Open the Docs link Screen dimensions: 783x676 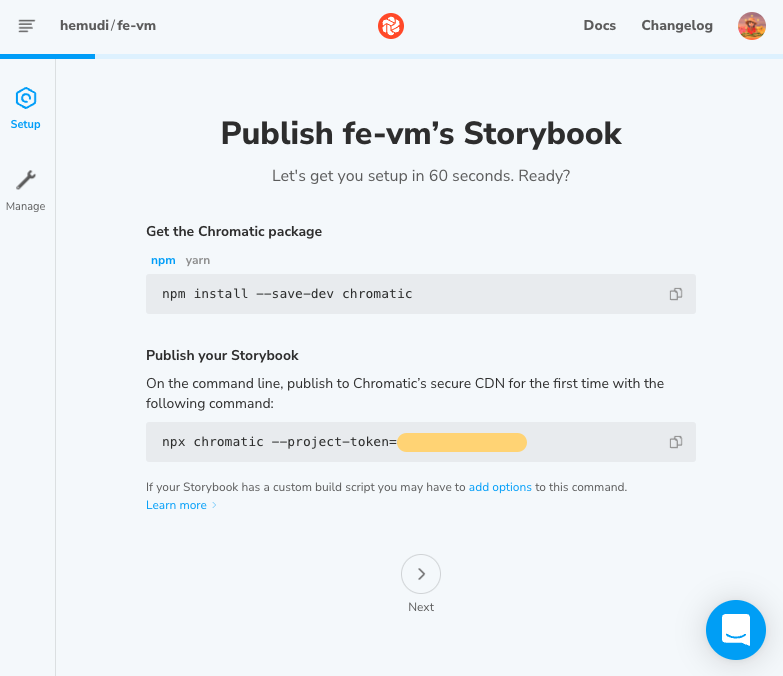(x=599, y=25)
